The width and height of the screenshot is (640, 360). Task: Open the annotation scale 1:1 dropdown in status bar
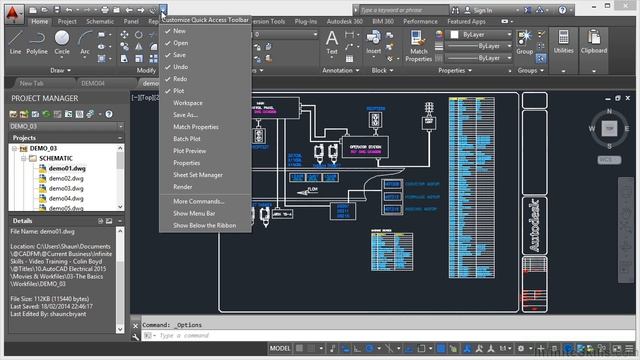506,349
